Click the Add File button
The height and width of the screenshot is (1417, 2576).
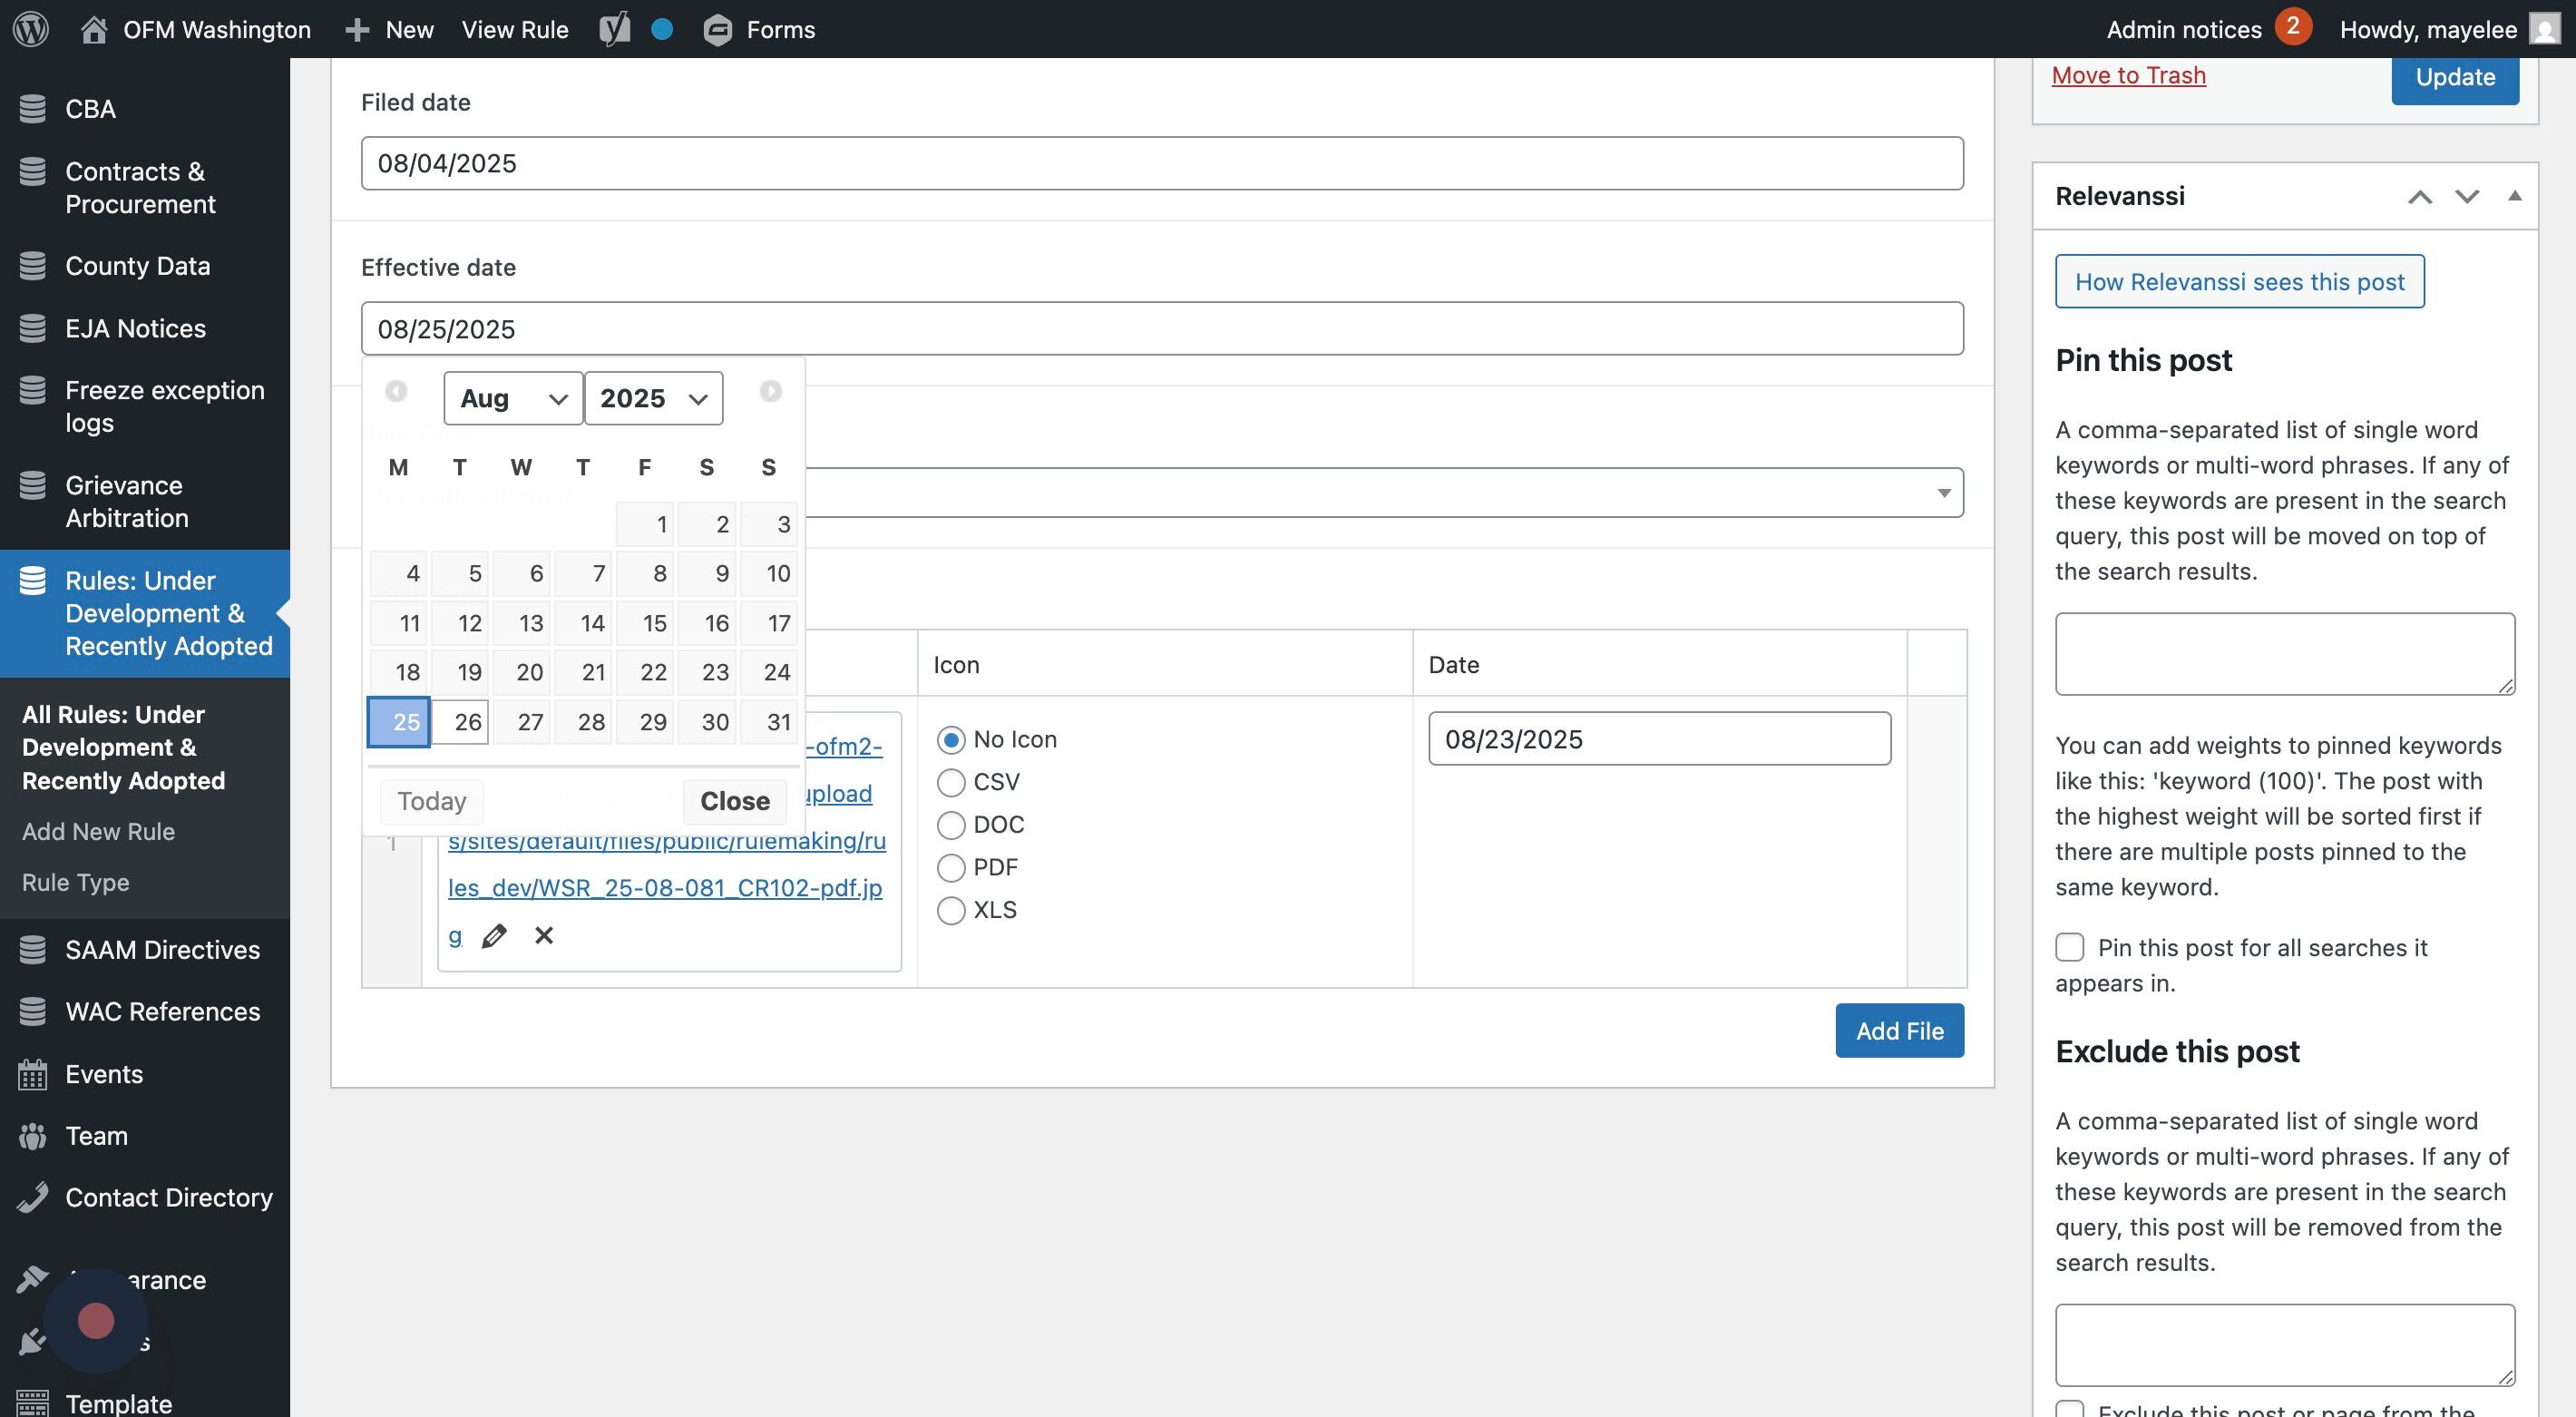tap(1899, 1031)
